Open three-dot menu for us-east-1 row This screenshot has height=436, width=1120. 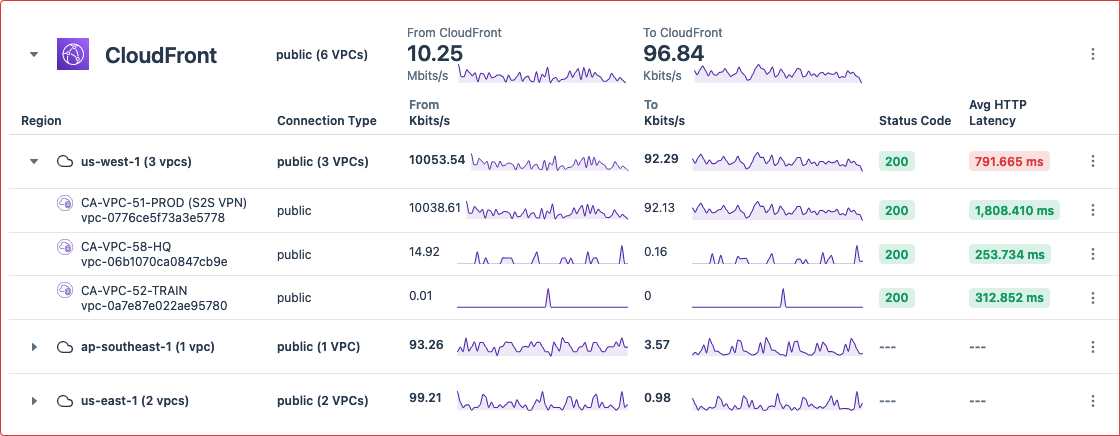pyautogui.click(x=1093, y=401)
